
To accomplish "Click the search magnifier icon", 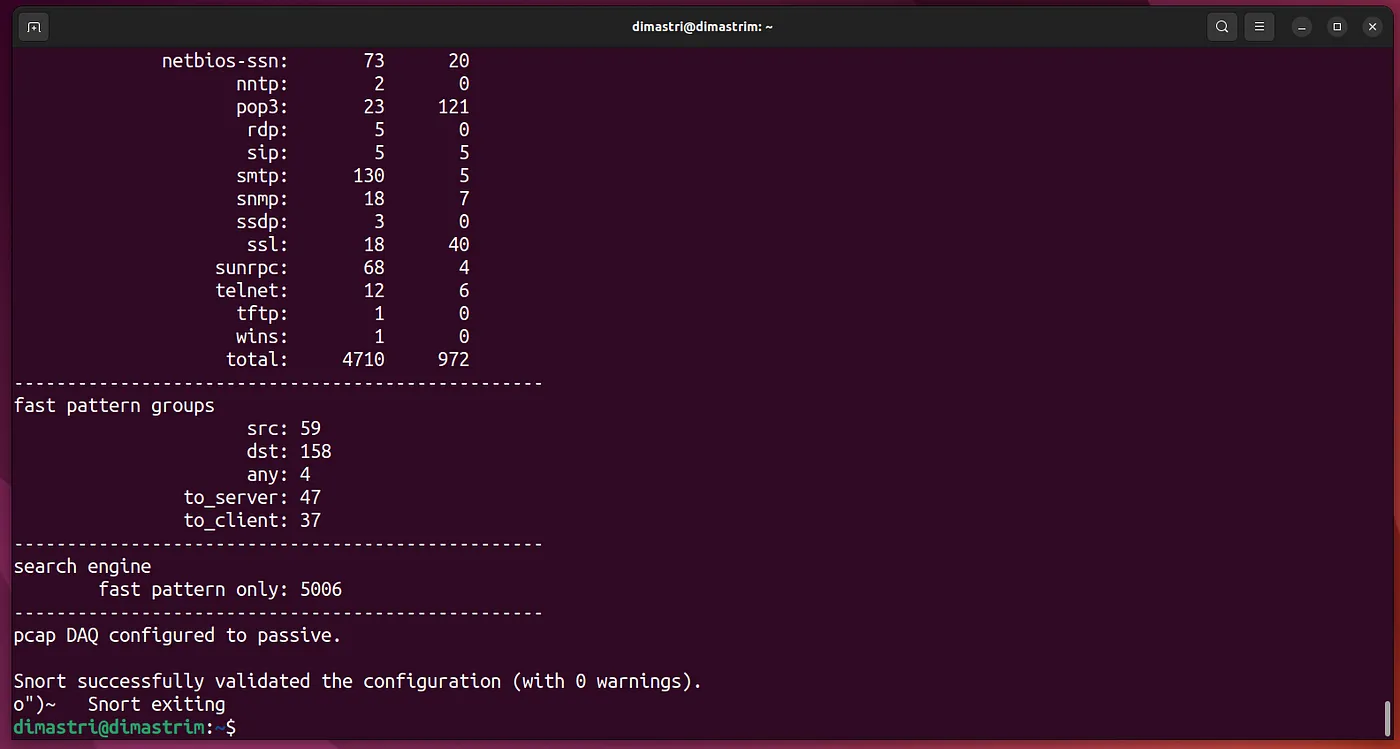I will click(1222, 27).
